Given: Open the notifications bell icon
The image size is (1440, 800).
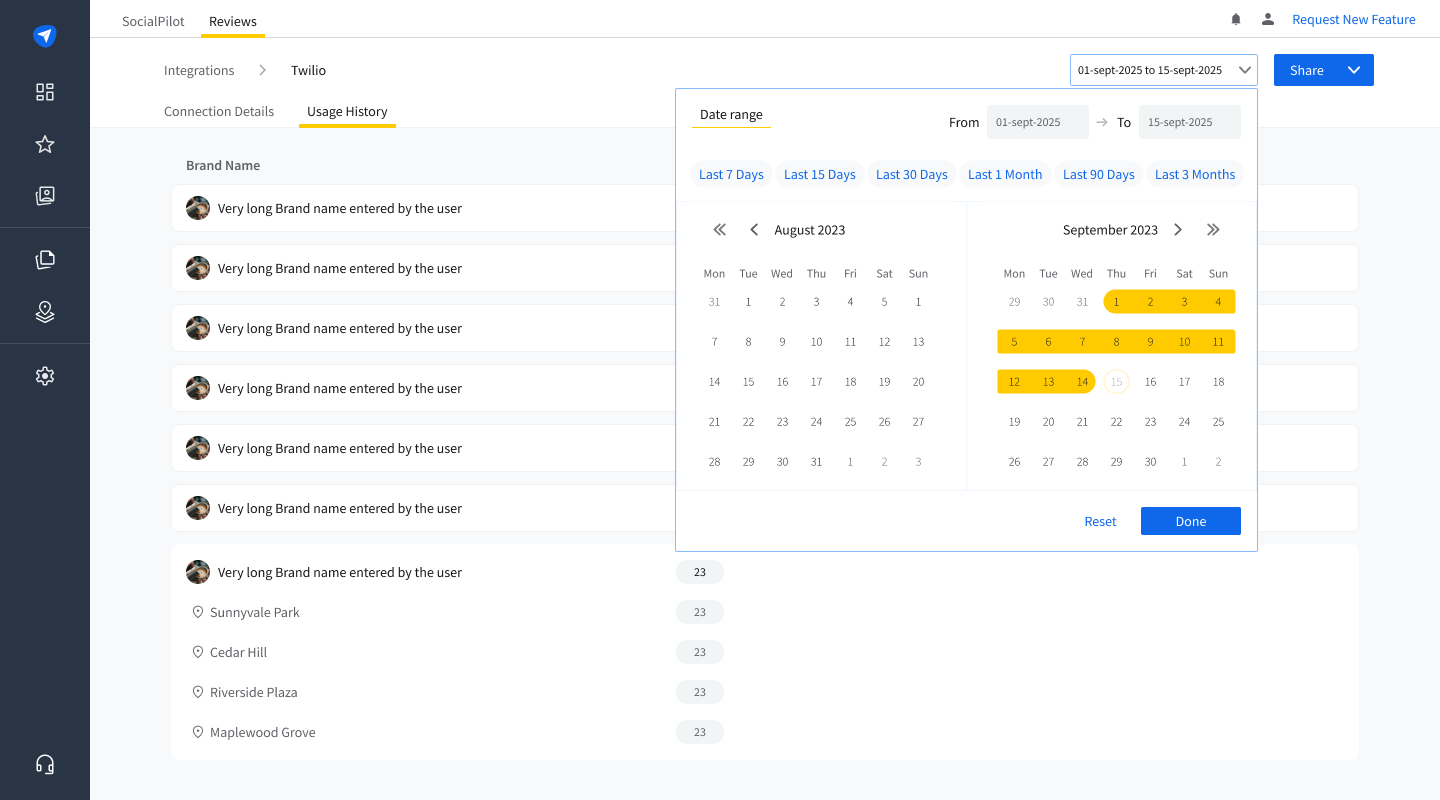Looking at the screenshot, I should click(x=1236, y=19).
